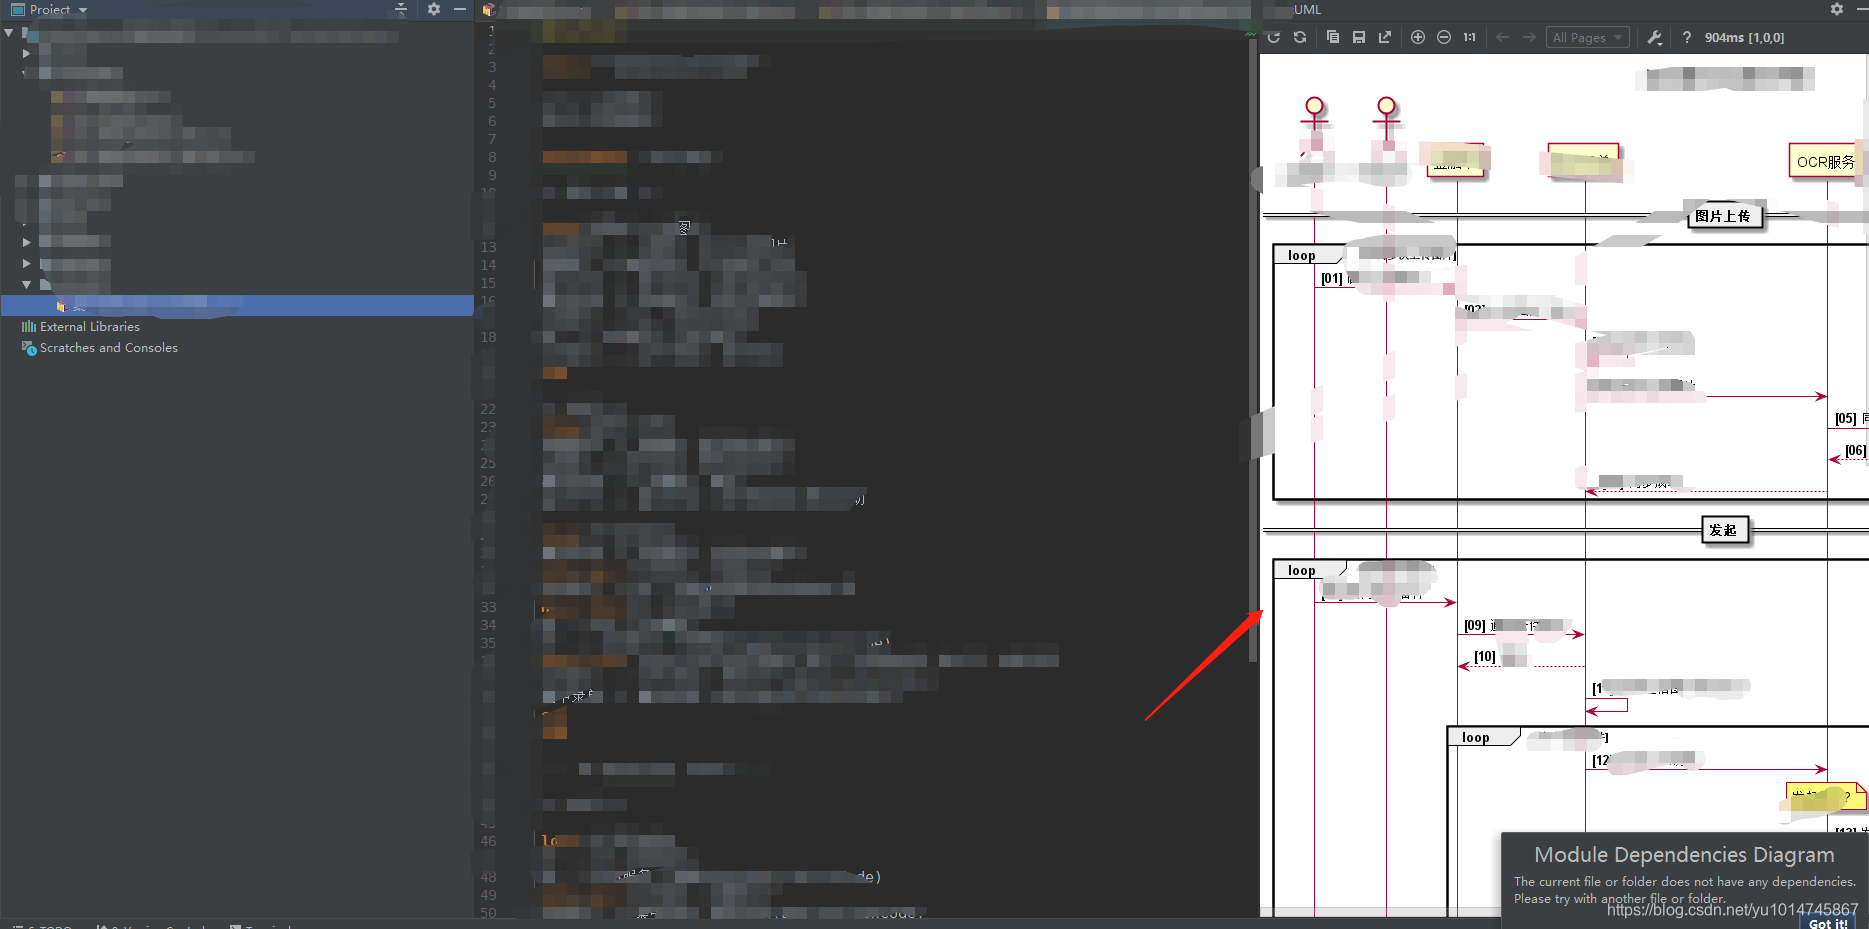
Task: Zoom in on the UML diagram
Action: 1418,37
